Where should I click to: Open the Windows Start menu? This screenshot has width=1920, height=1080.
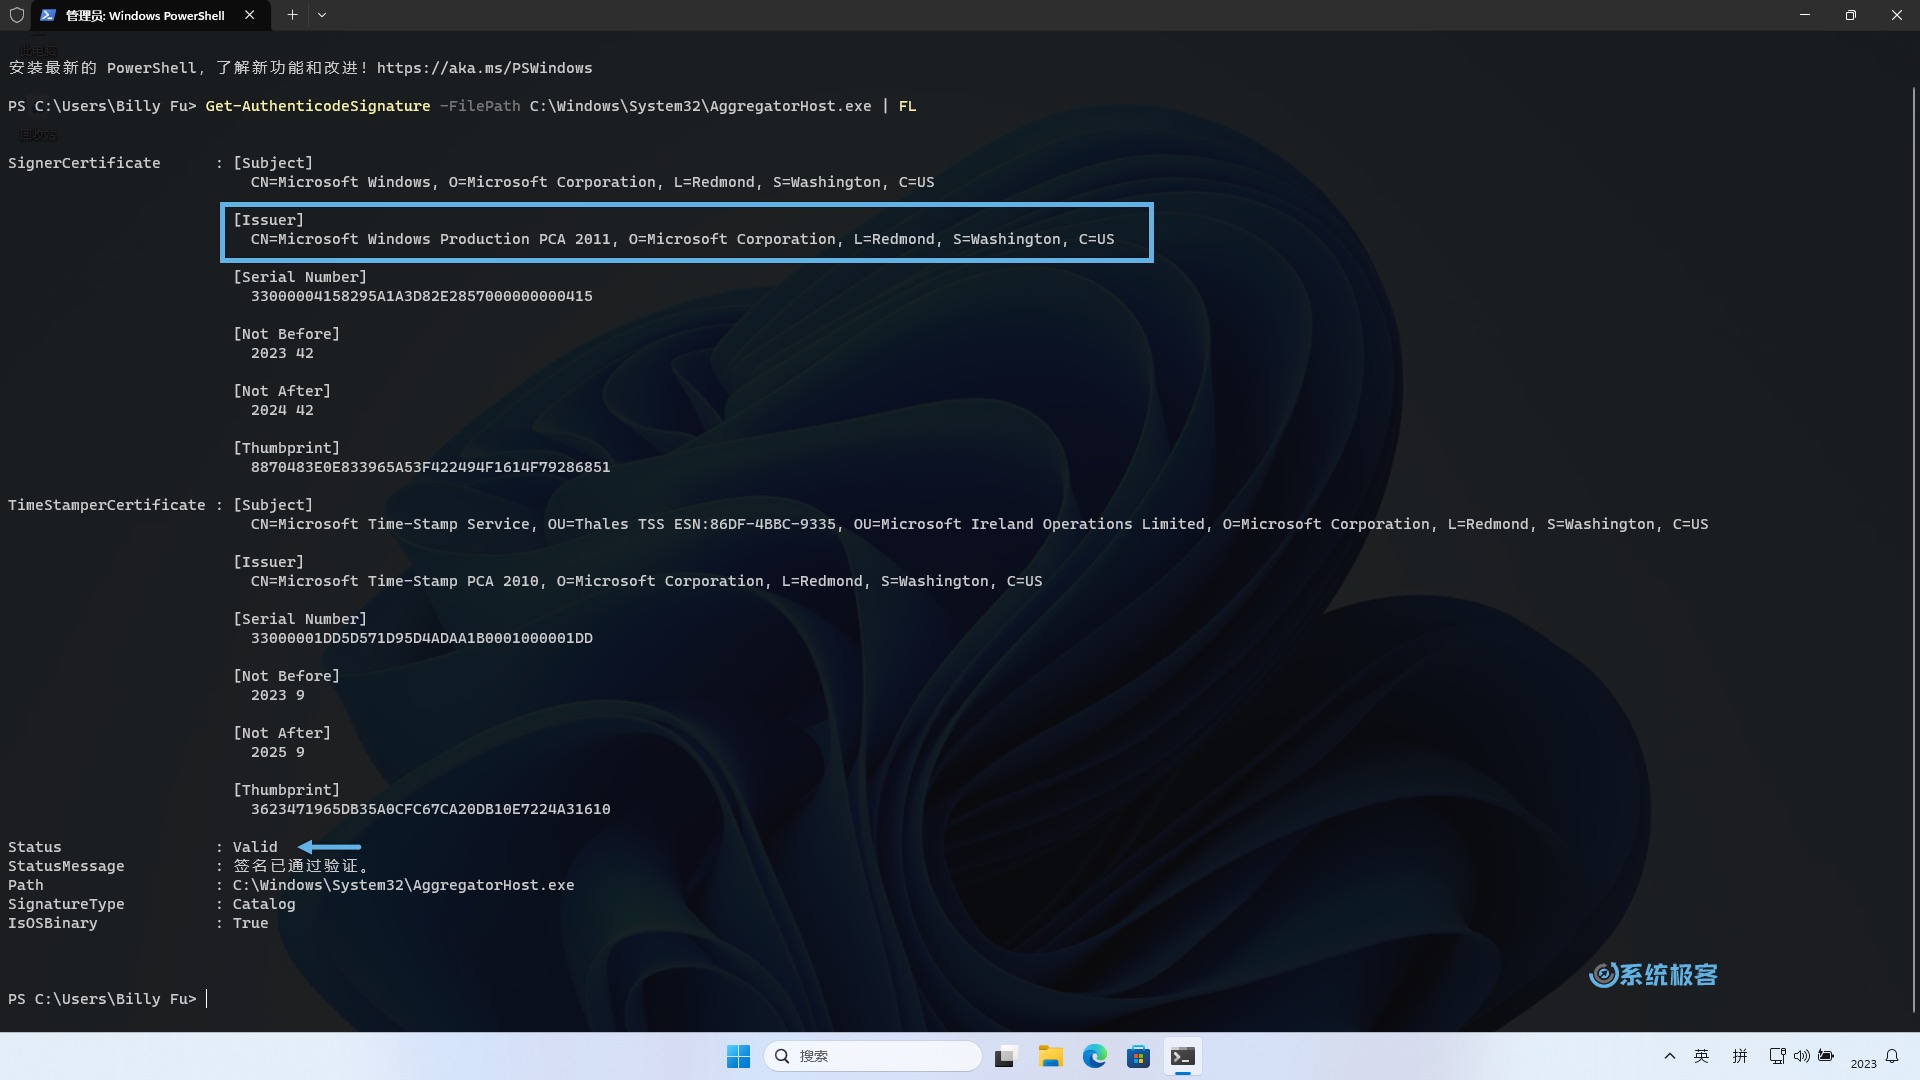click(x=738, y=1056)
